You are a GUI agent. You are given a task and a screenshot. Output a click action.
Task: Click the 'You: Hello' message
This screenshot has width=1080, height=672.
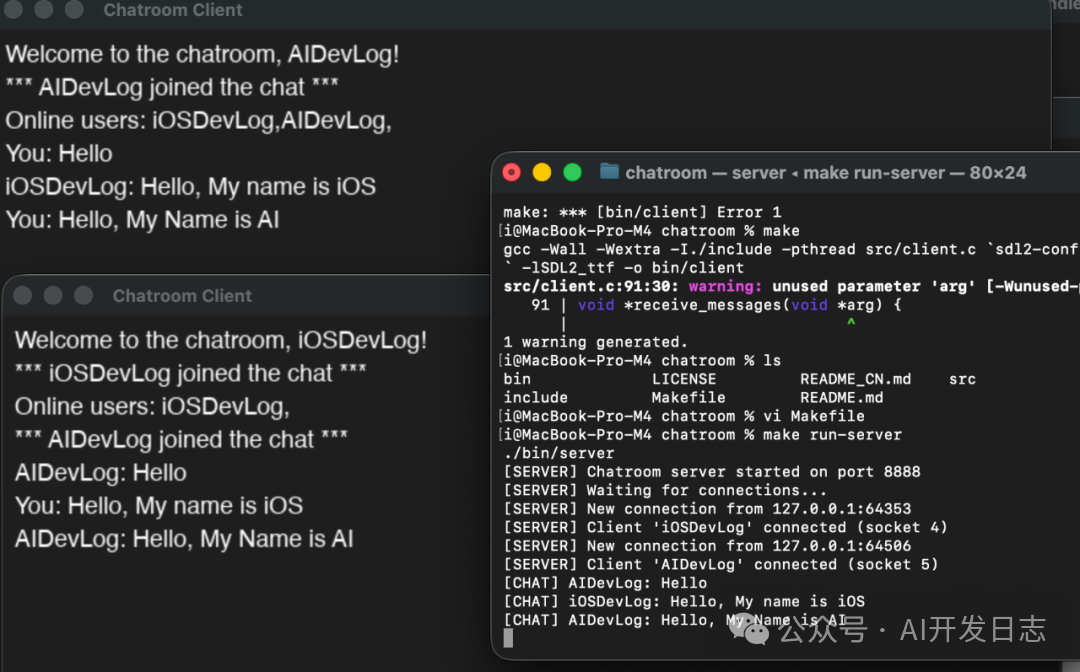pyautogui.click(x=59, y=154)
